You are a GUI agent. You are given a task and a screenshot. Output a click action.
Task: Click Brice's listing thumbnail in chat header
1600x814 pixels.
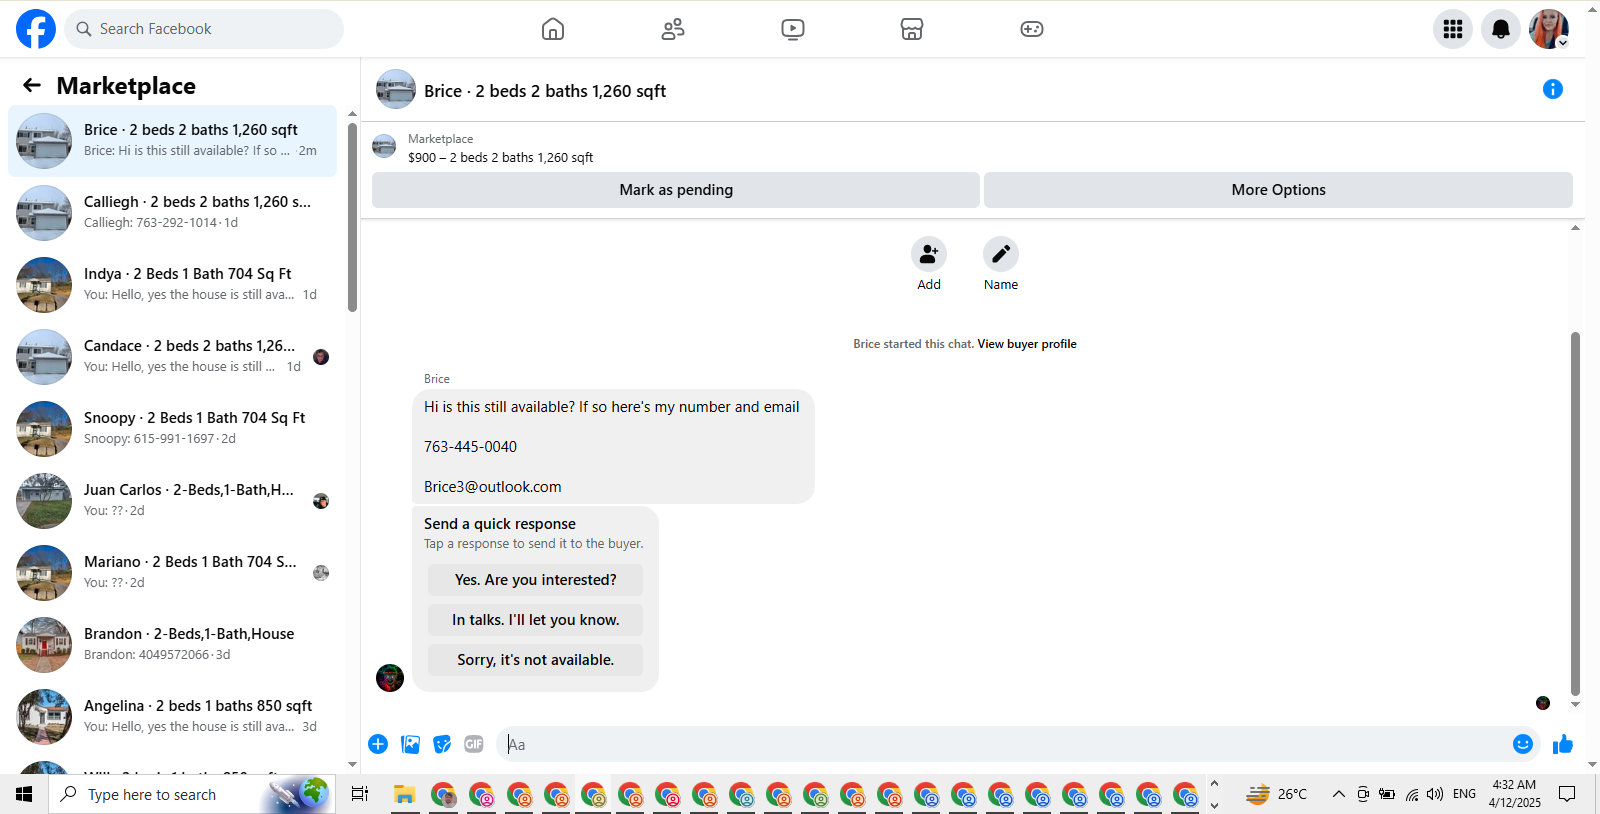(x=396, y=89)
